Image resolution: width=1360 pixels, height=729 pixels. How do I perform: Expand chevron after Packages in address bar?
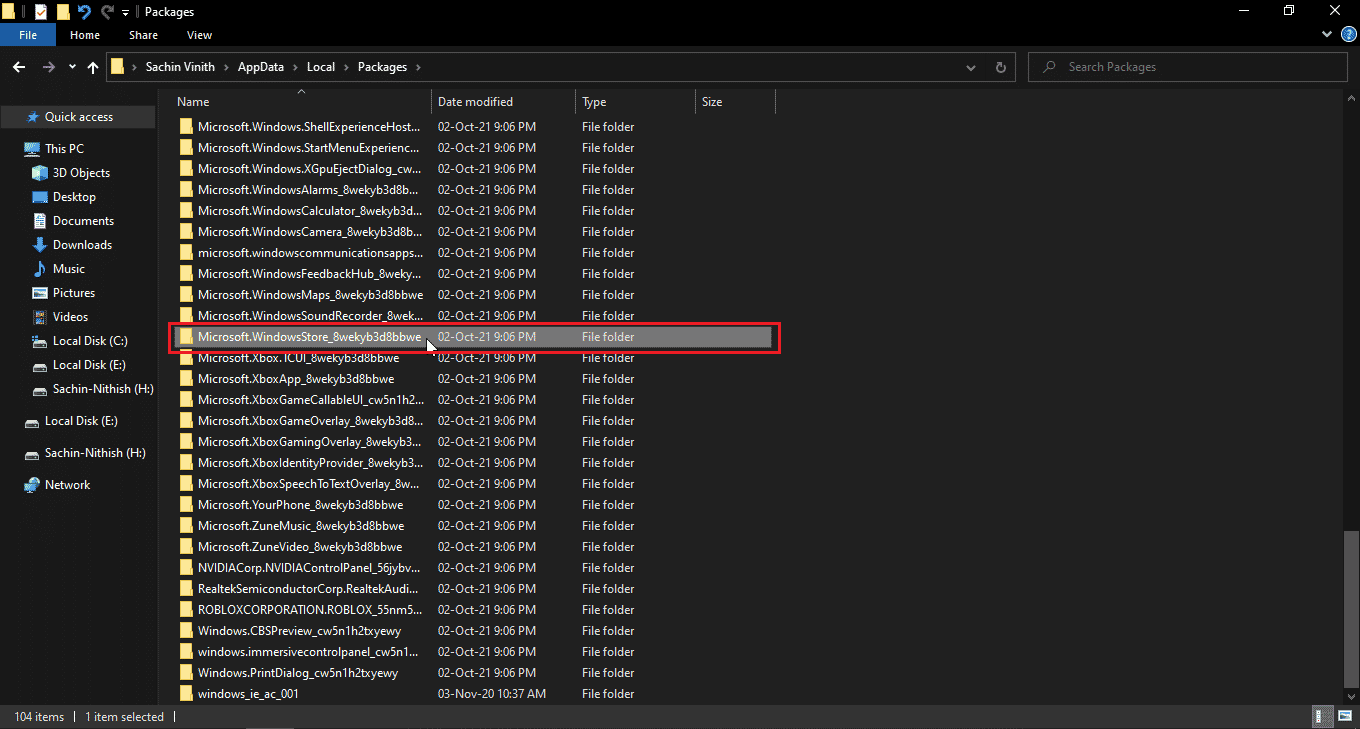click(x=418, y=67)
